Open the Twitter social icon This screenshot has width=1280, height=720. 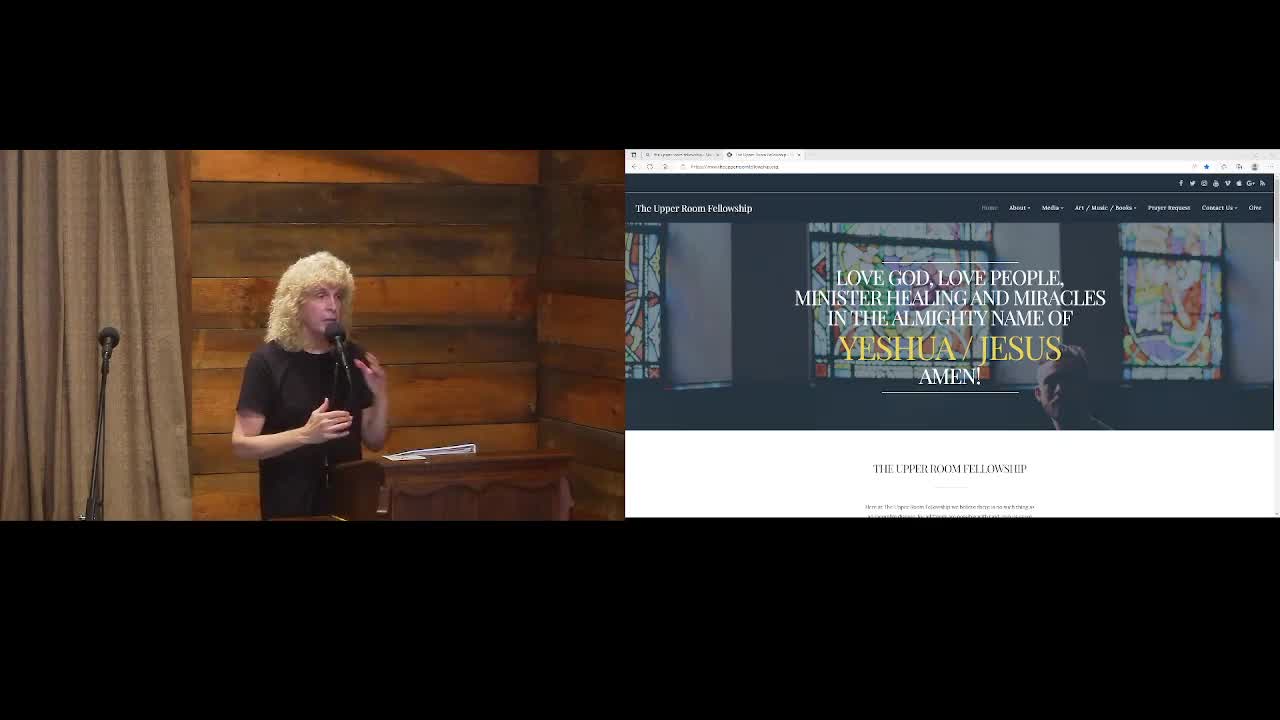pyautogui.click(x=1192, y=183)
